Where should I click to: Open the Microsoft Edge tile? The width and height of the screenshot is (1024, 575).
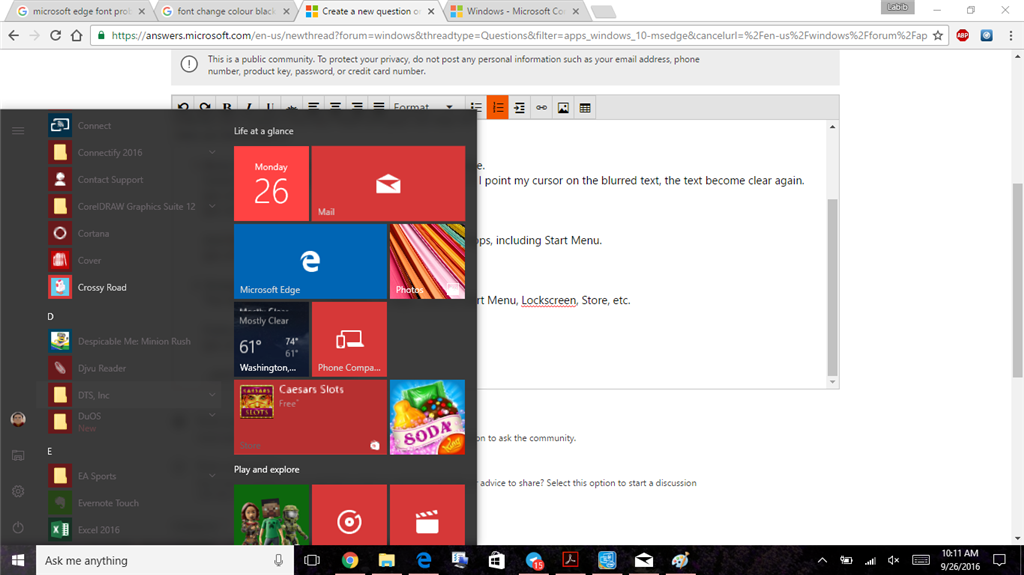click(x=310, y=261)
